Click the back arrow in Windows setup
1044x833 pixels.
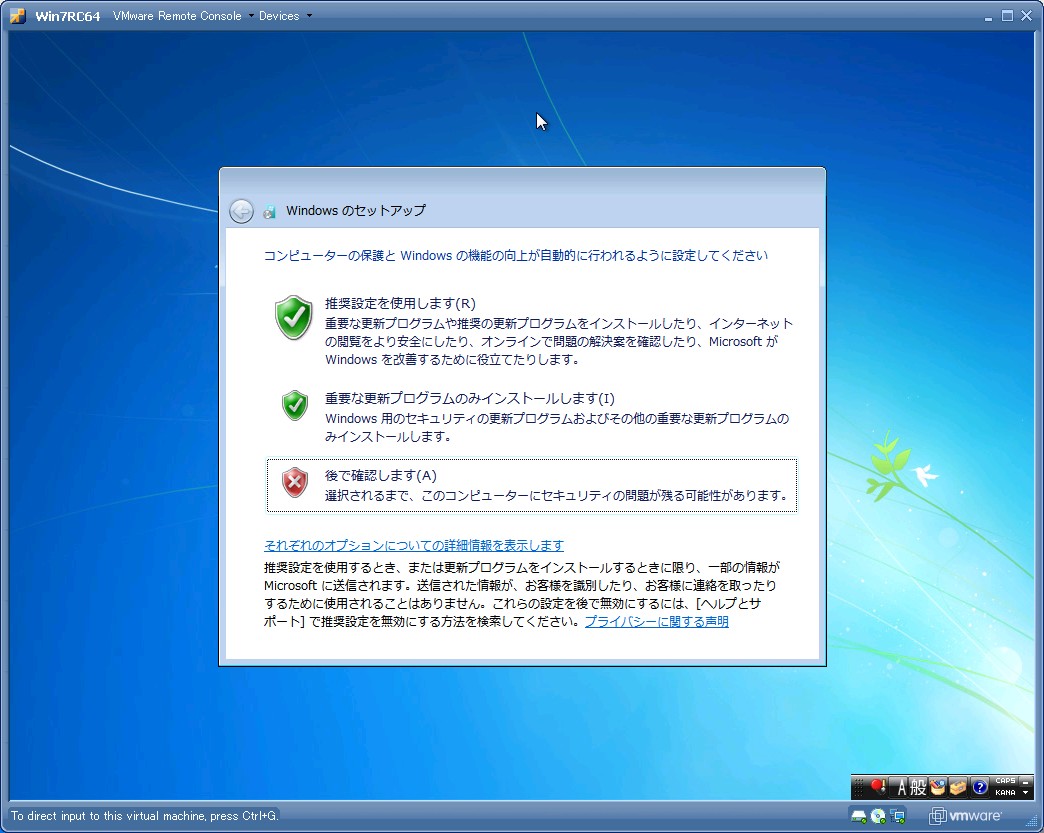[x=241, y=211]
